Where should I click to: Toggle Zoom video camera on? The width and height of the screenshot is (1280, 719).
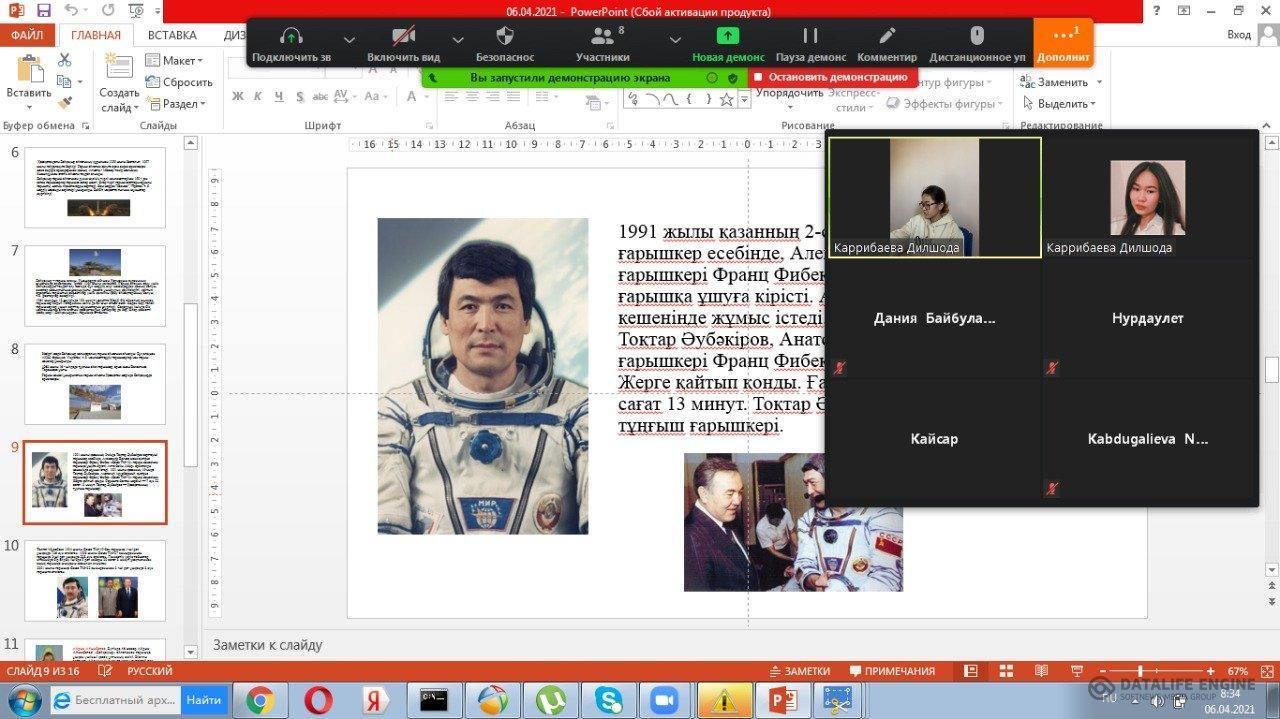(403, 38)
